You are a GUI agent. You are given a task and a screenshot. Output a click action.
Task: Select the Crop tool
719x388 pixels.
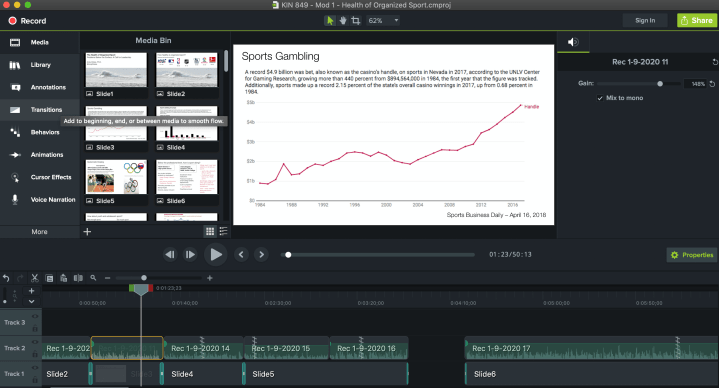[x=355, y=21]
